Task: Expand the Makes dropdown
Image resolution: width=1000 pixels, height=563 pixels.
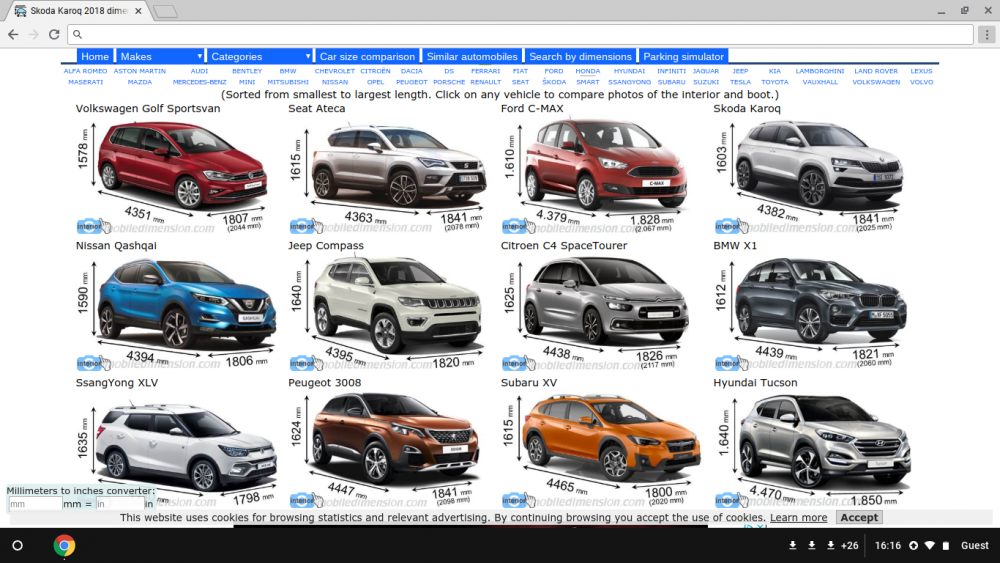Action: point(159,56)
